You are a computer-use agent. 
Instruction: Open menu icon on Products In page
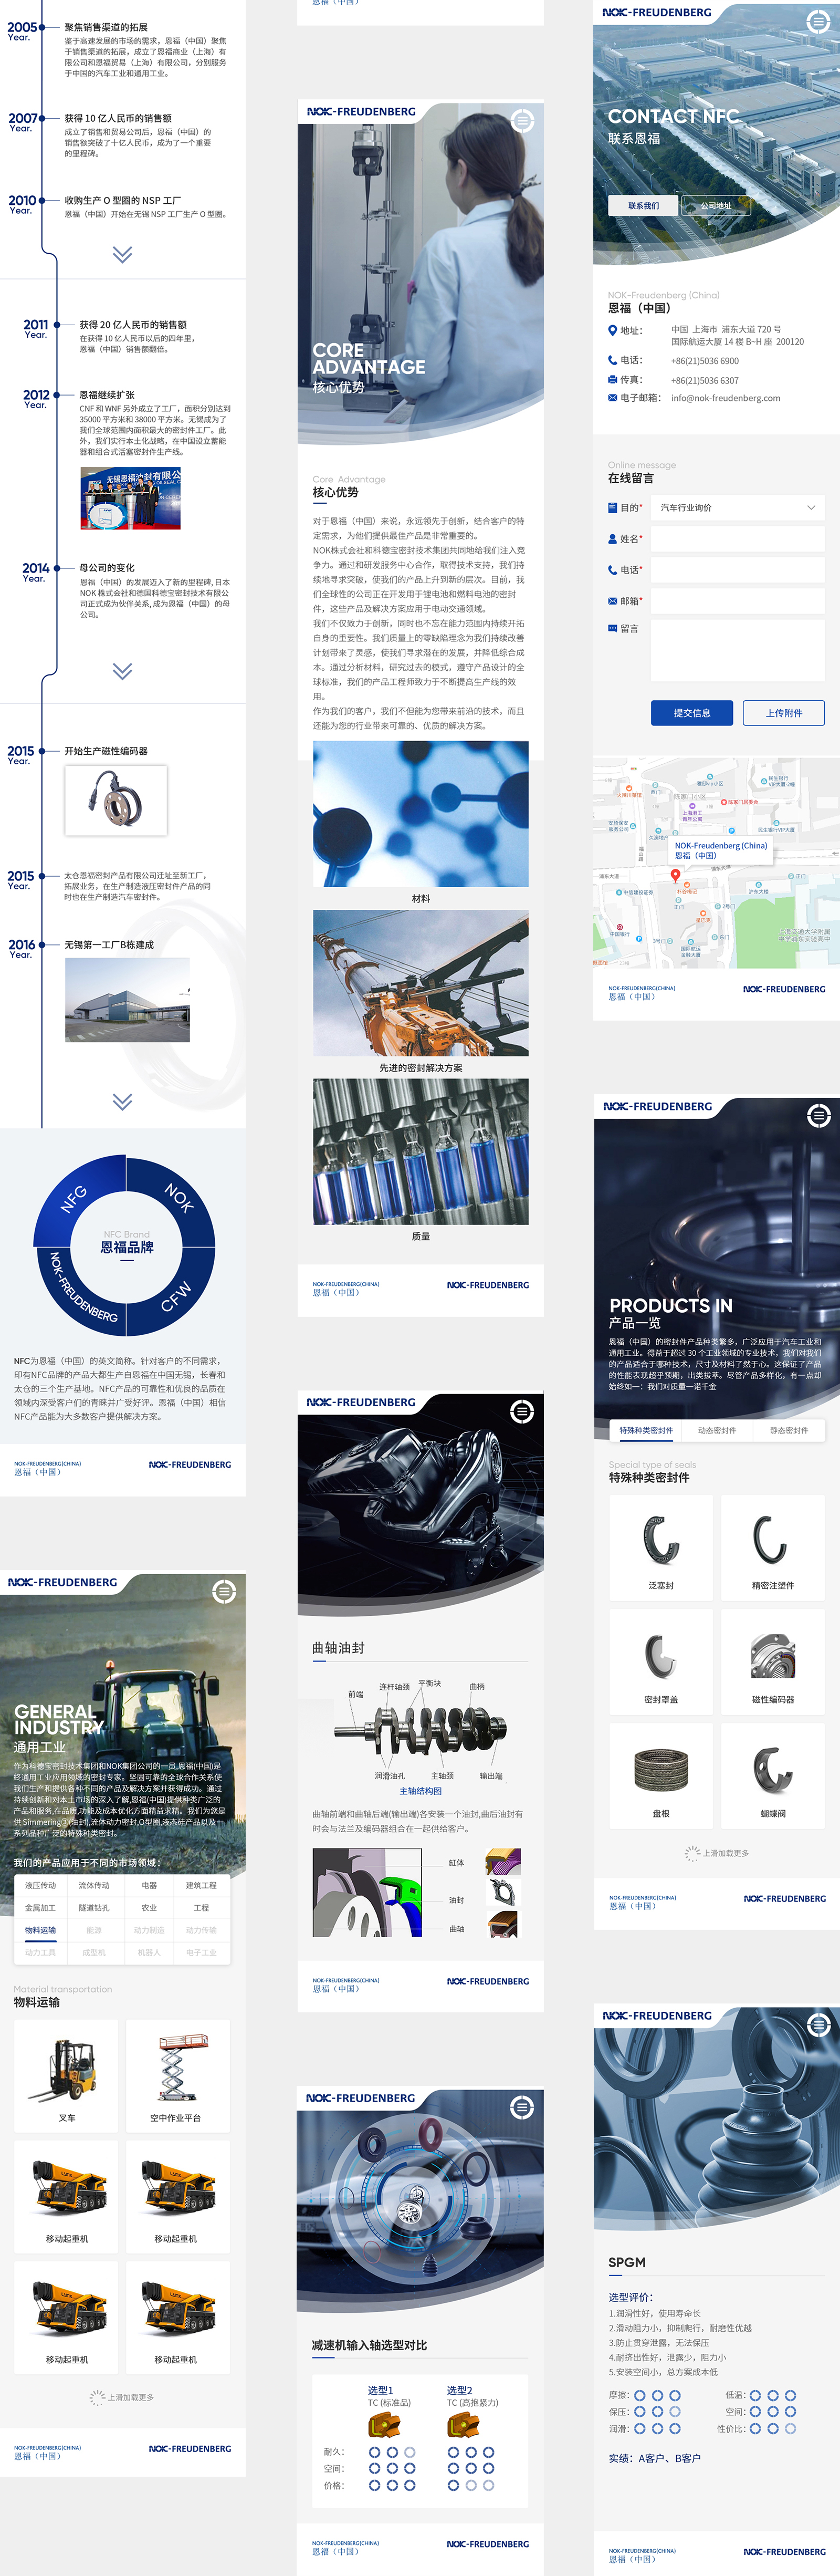[818, 1115]
